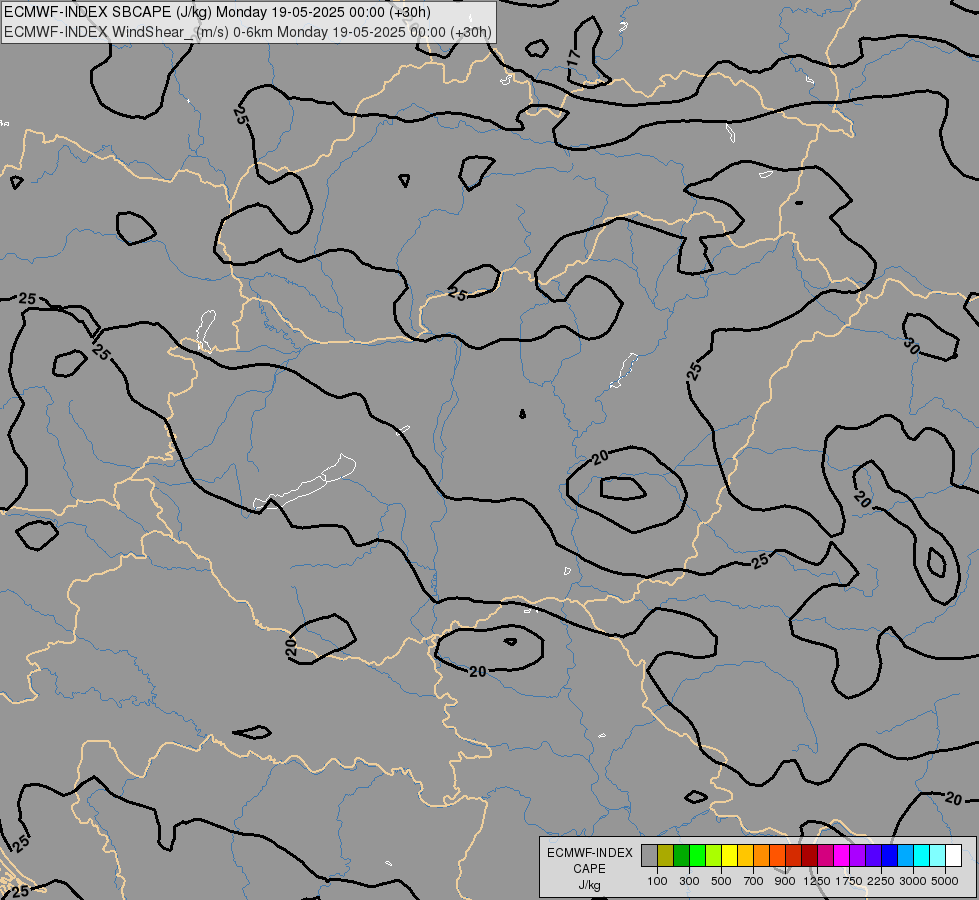Click the 'CAPE' word in the legend
This screenshot has width=979, height=900.
(x=589, y=869)
